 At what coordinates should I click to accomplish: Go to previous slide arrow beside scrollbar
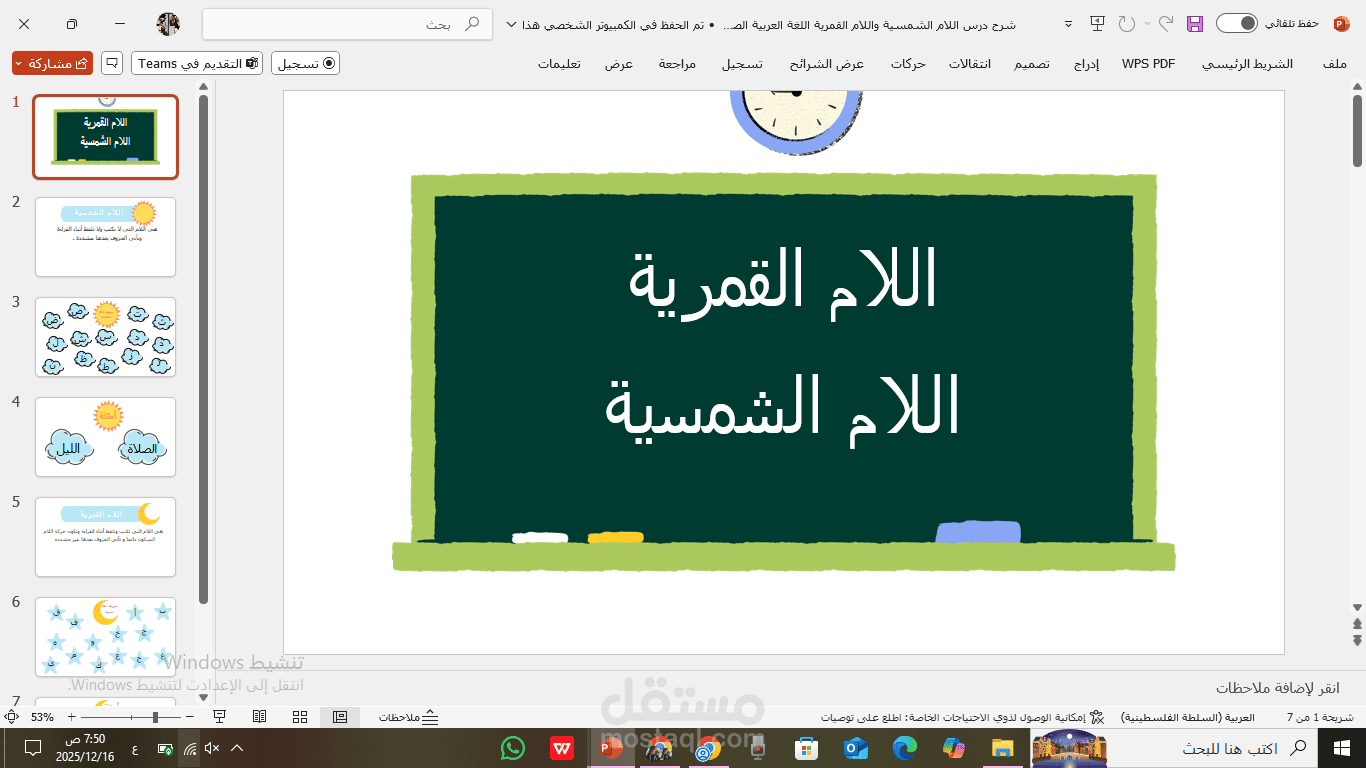pyautogui.click(x=1357, y=624)
